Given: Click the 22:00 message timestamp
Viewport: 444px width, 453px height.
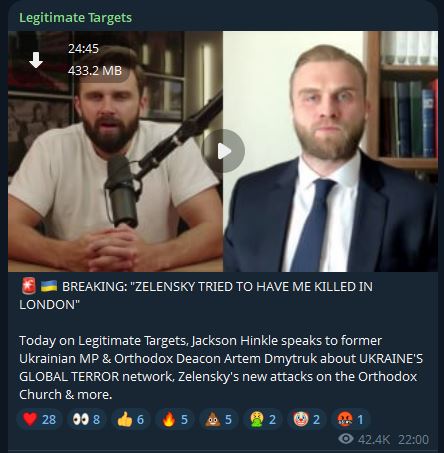Looking at the screenshot, I should click(x=413, y=440).
